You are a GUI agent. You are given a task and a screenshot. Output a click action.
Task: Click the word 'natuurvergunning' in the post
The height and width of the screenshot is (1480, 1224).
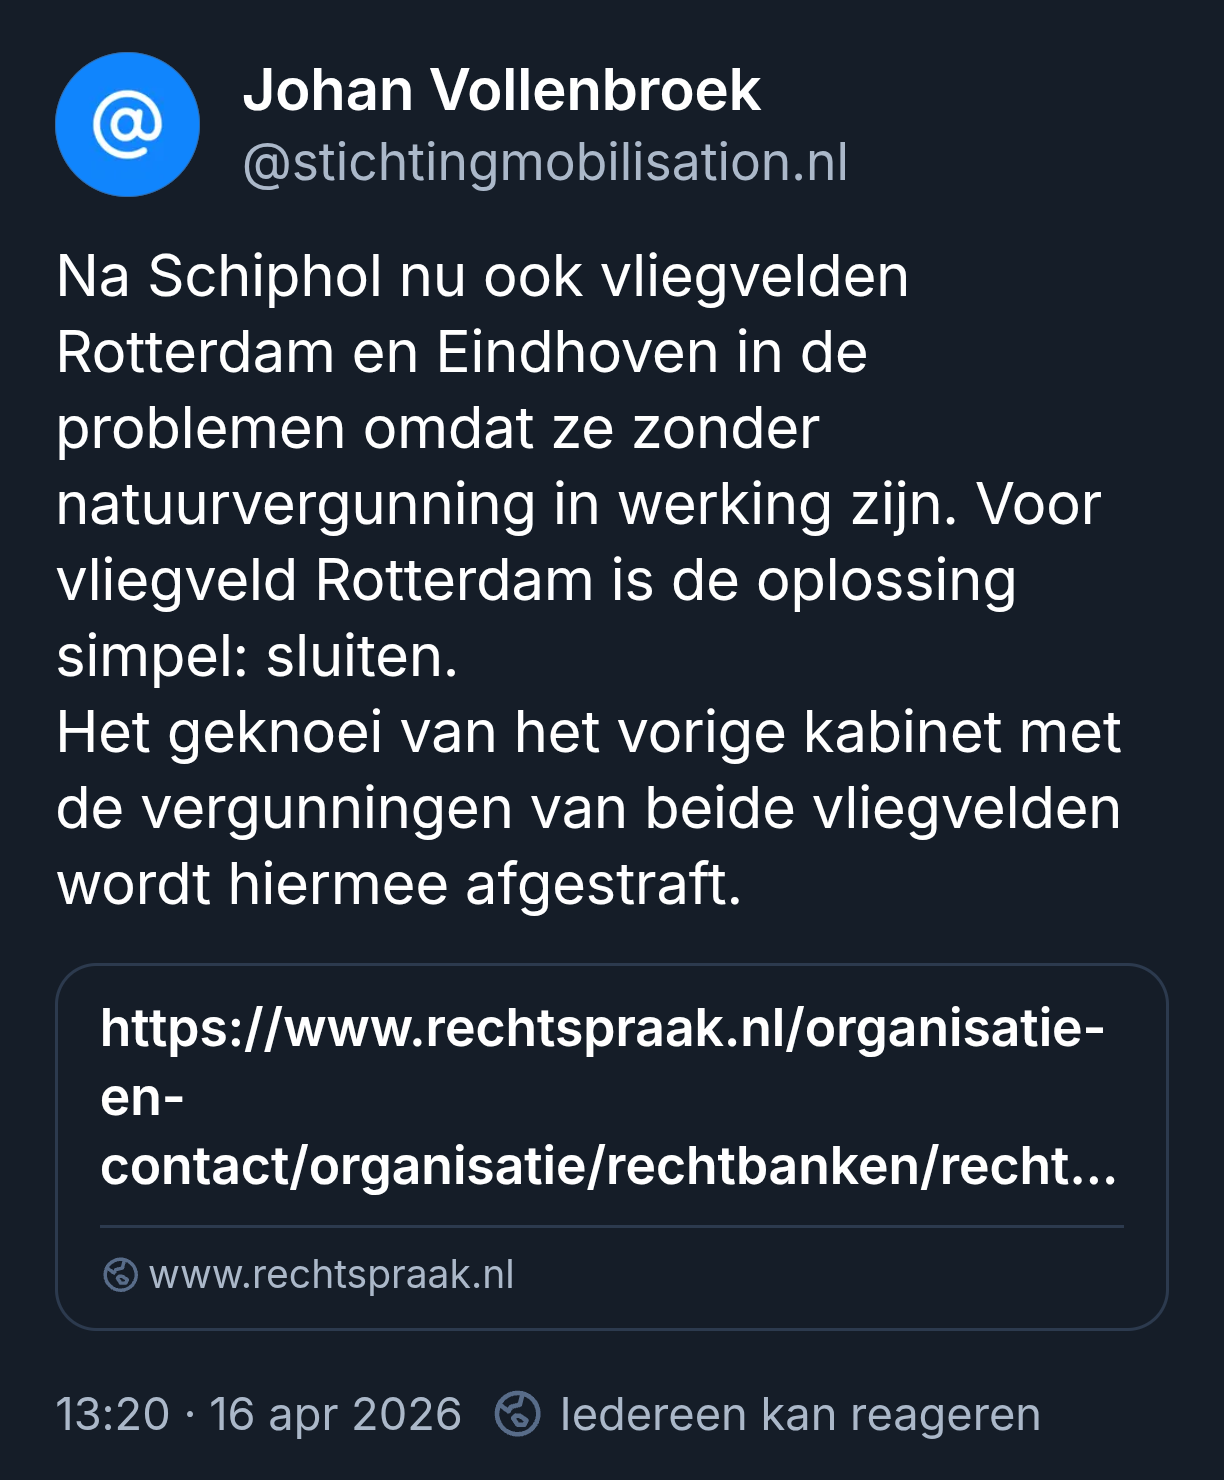pyautogui.click(x=296, y=504)
